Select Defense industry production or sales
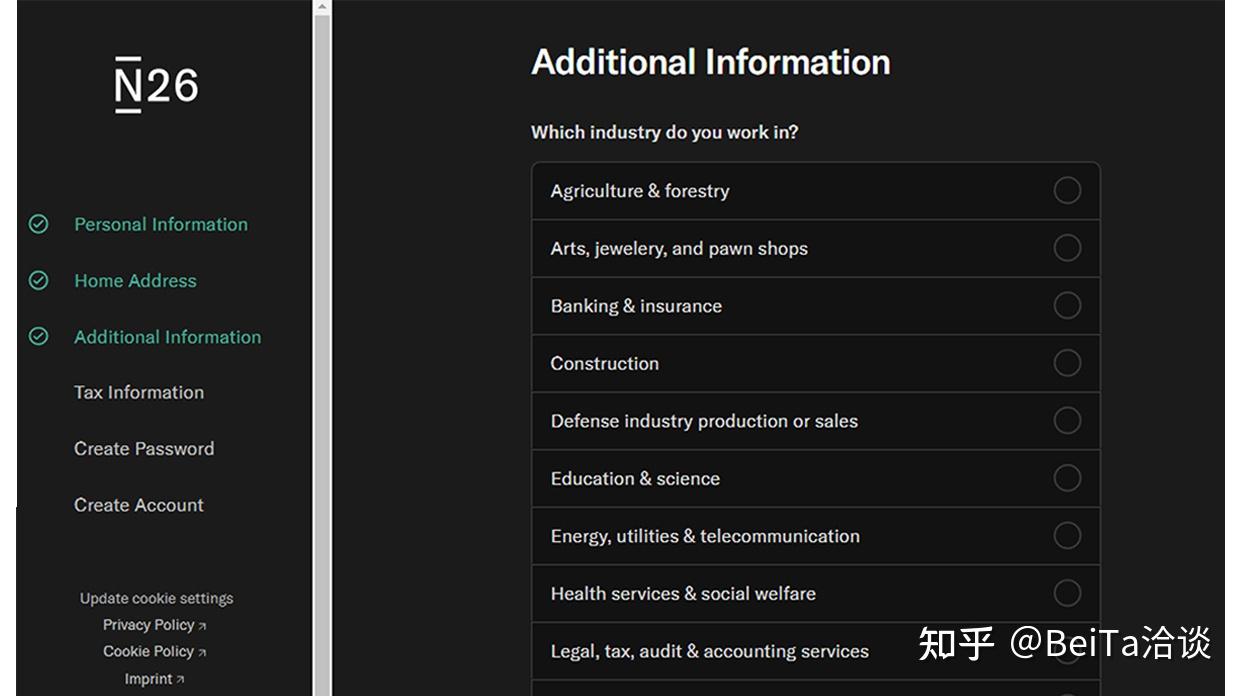 point(1066,420)
